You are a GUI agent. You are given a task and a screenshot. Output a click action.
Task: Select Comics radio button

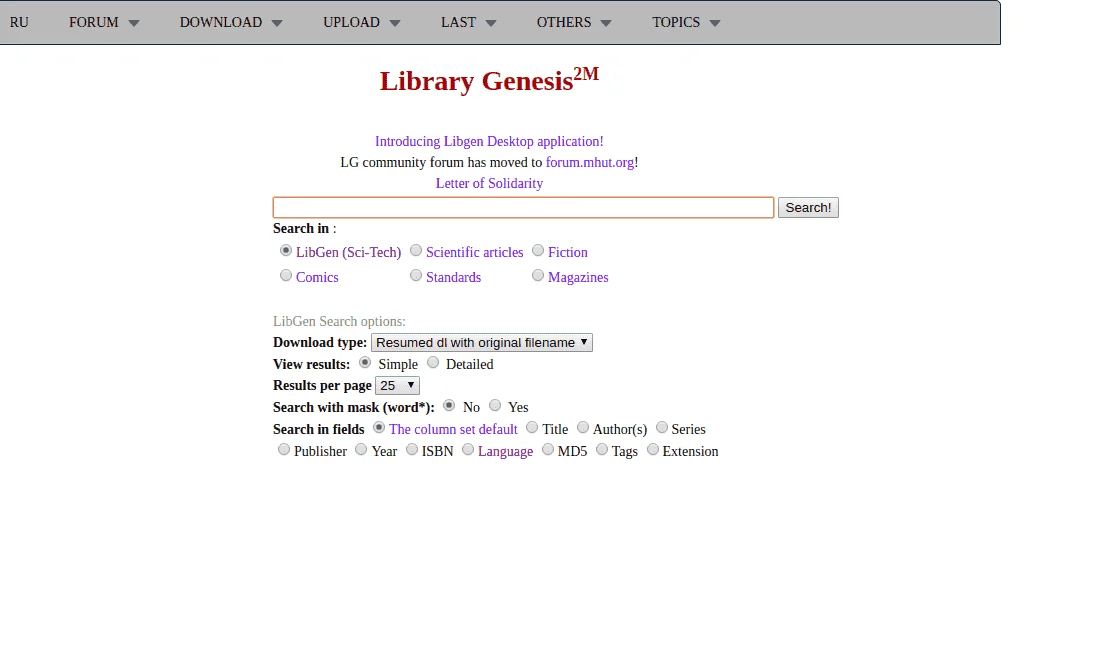point(285,276)
